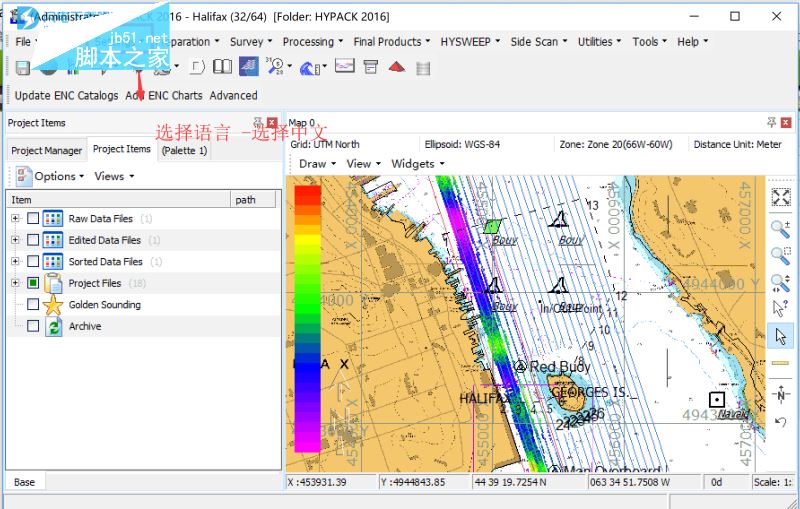Open the Options dropdown in Project Items
Viewport: 800px width, 509px height.
(59, 176)
